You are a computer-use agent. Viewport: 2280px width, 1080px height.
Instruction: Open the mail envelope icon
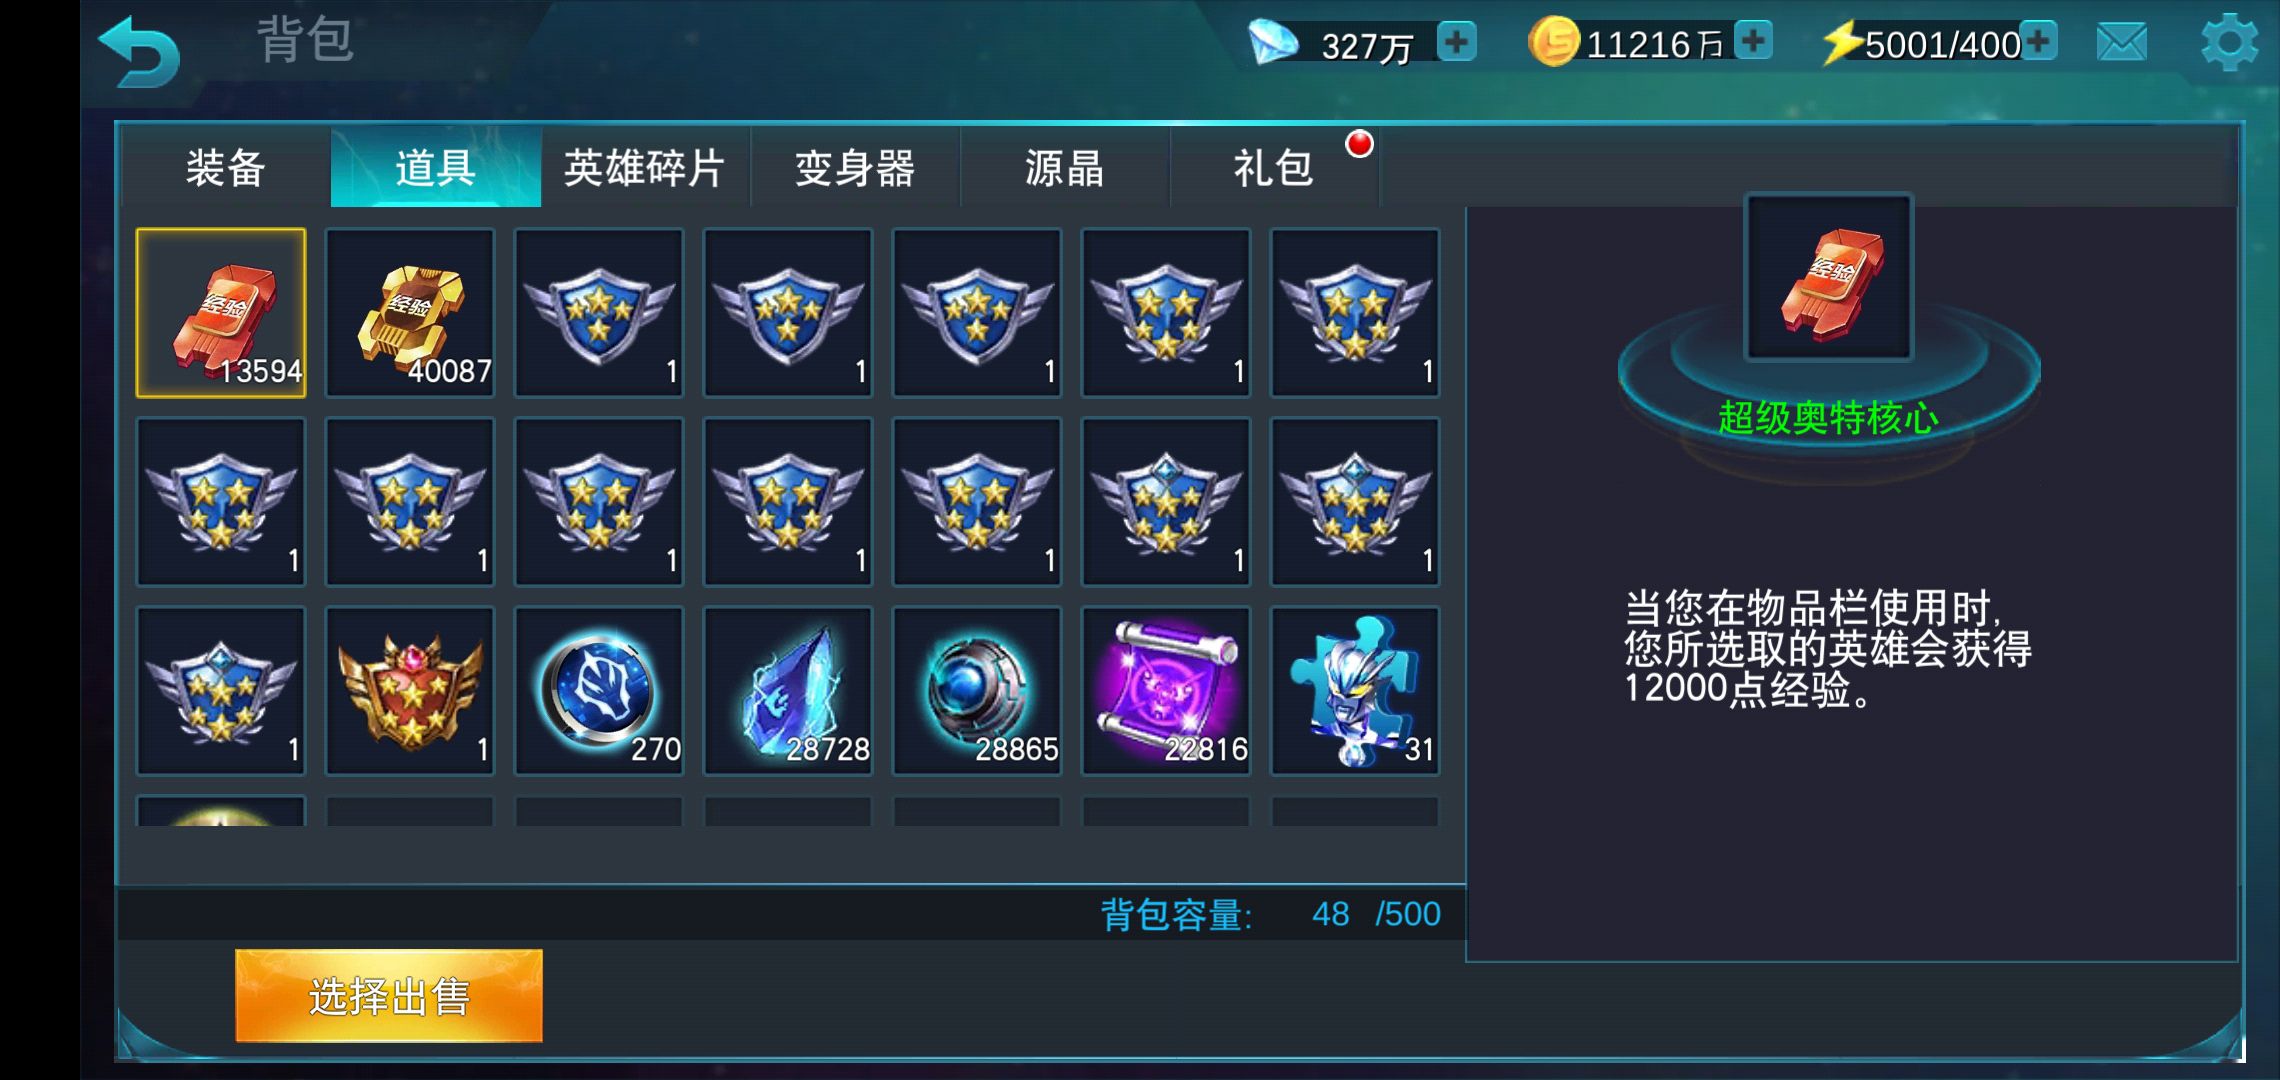2121,42
